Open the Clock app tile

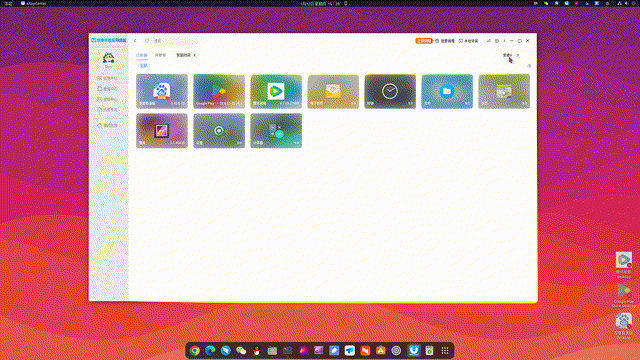[390, 91]
